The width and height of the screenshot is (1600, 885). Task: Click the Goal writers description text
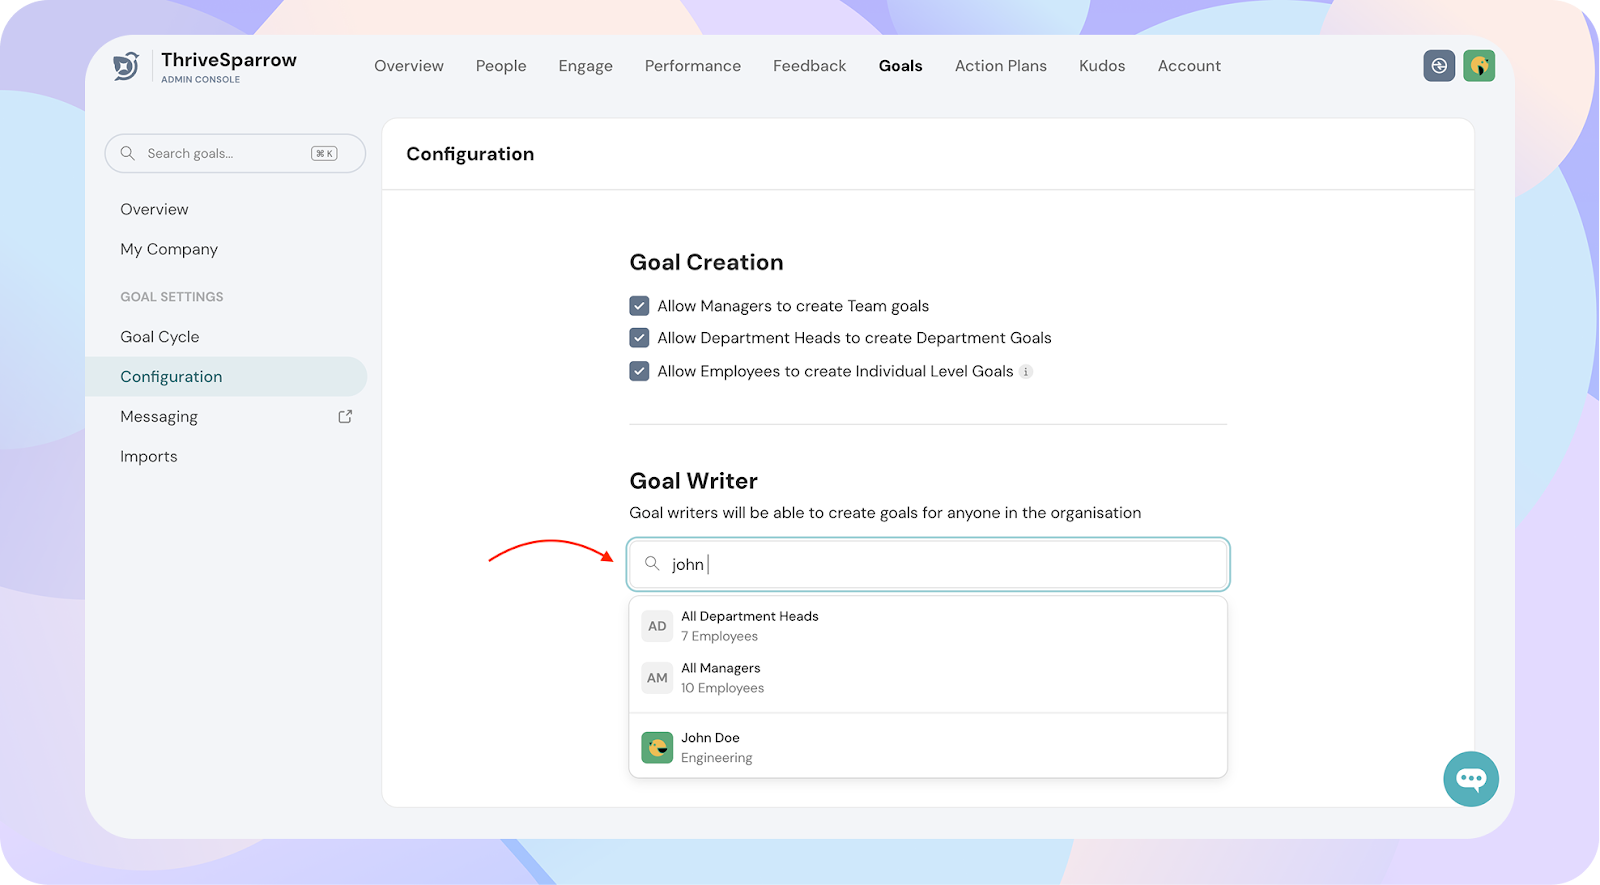pos(885,513)
